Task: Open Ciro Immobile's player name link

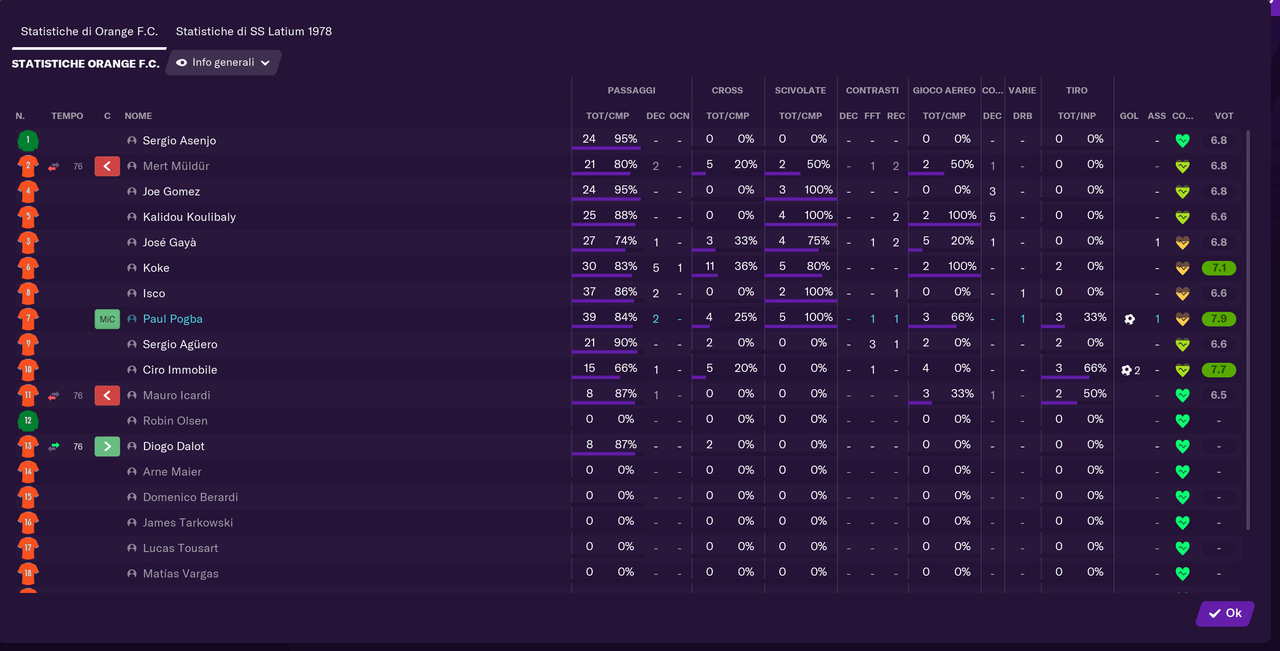Action: pyautogui.click(x=180, y=370)
